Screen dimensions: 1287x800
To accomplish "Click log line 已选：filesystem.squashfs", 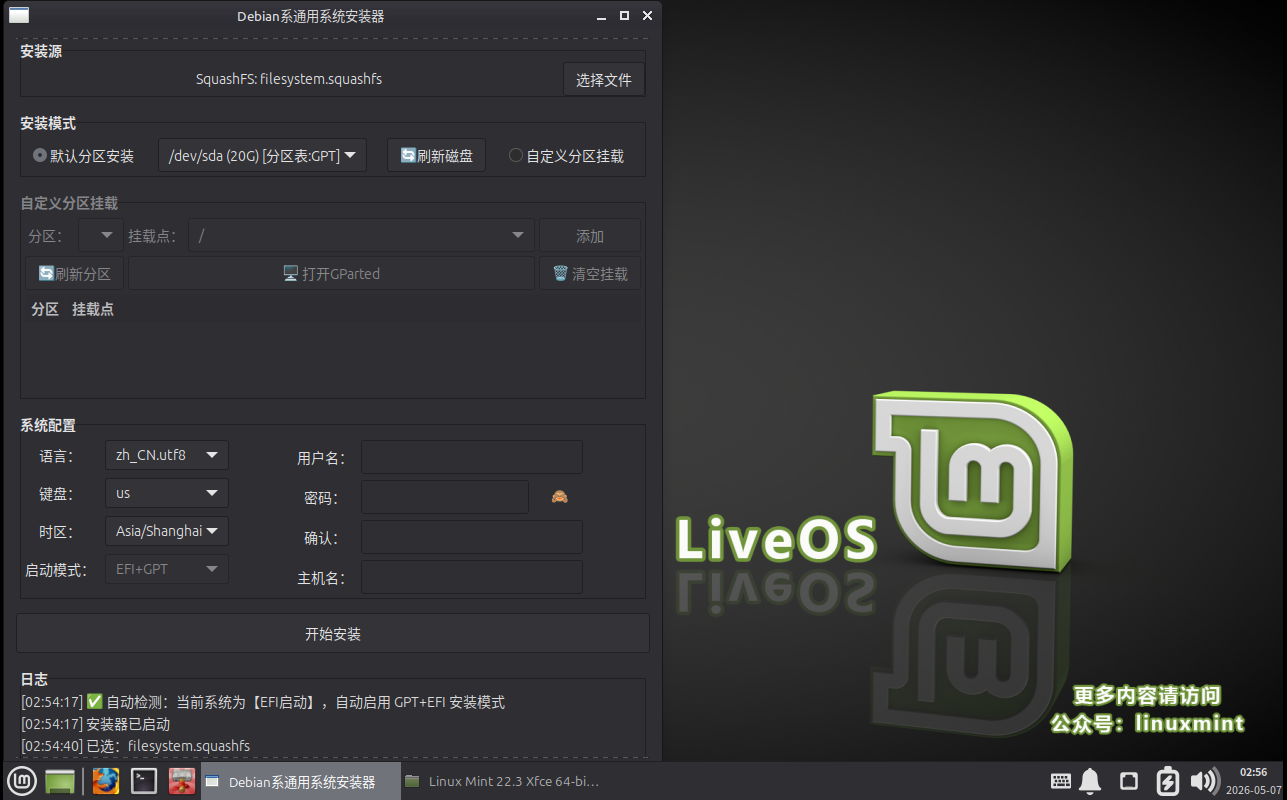I will pyautogui.click(x=135, y=746).
